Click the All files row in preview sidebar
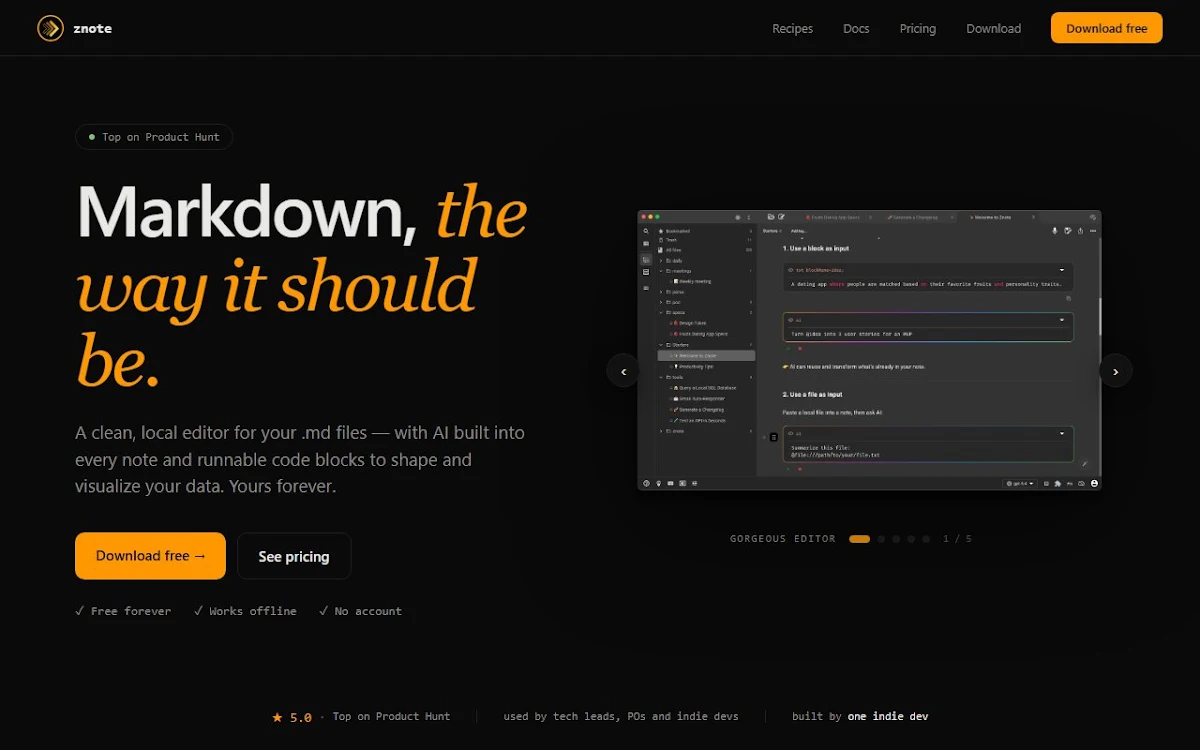Screen dimensions: 1200x750 [x=705, y=250]
